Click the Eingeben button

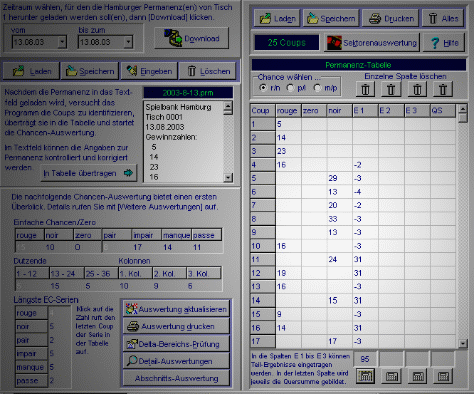pos(149,71)
